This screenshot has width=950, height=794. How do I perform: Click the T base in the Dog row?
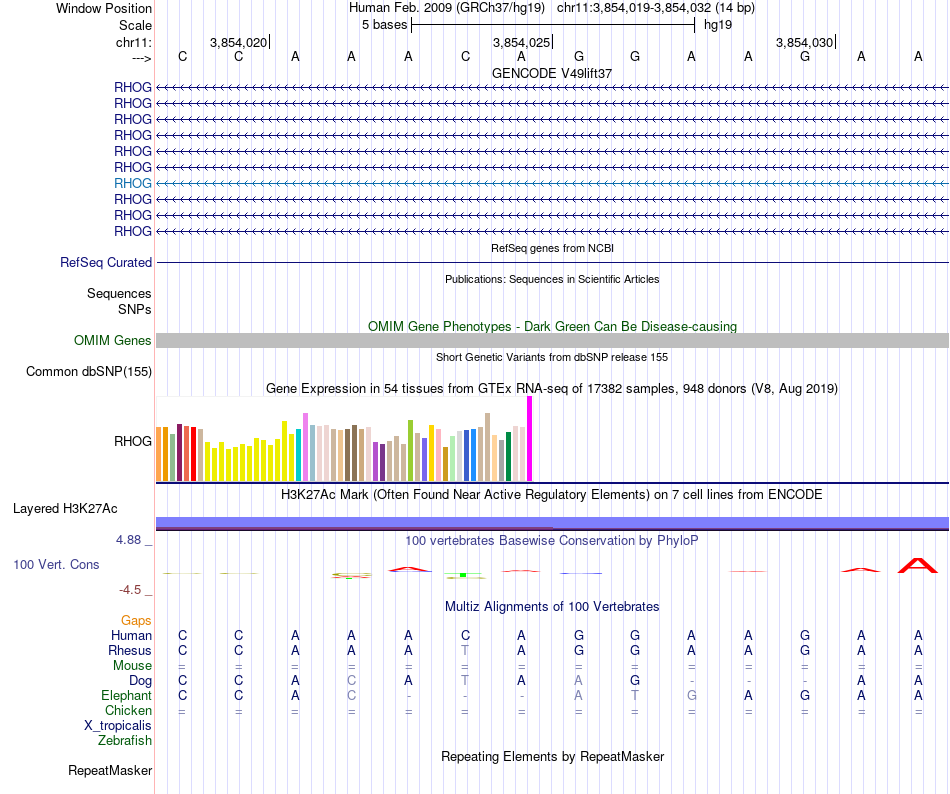(x=465, y=680)
